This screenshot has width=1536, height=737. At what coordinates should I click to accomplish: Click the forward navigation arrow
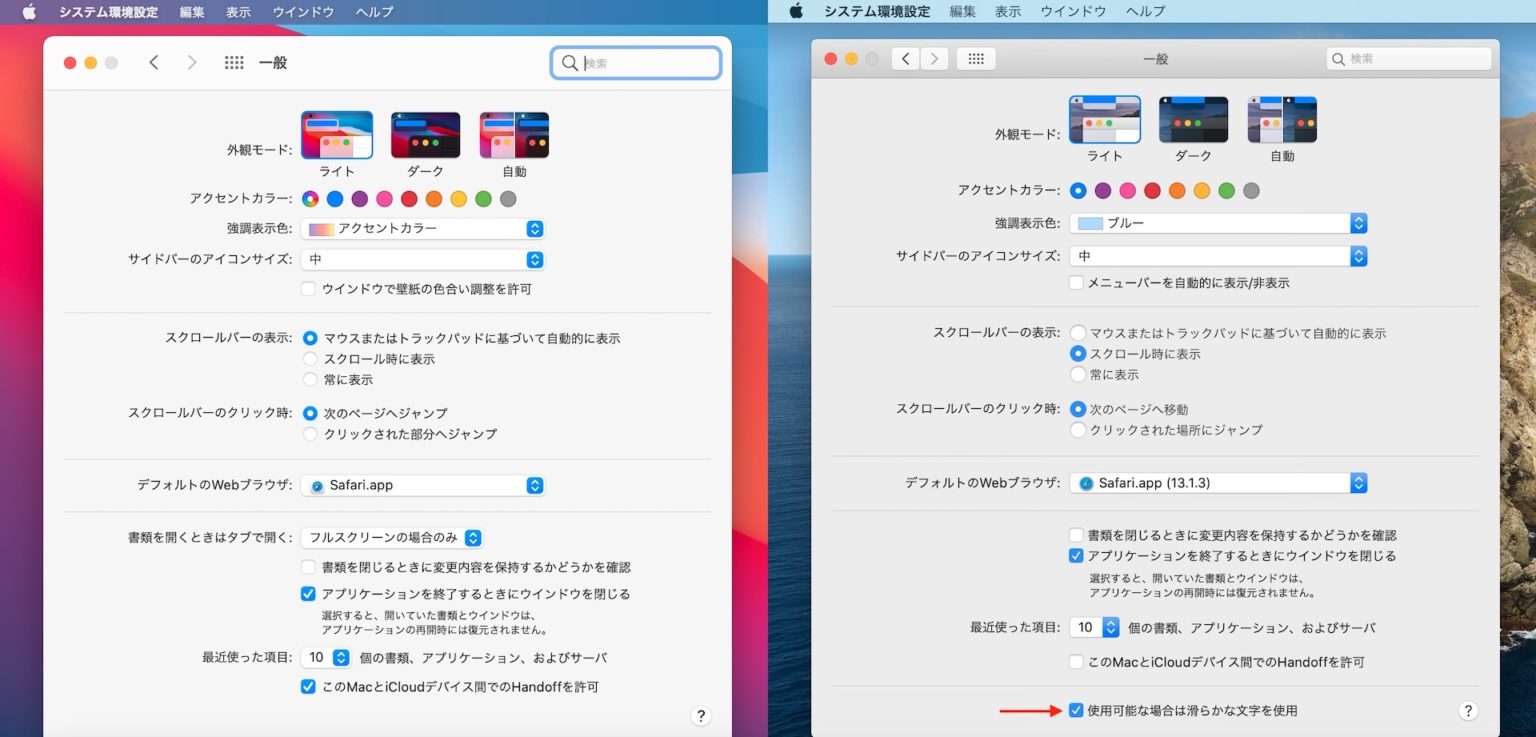click(190, 62)
